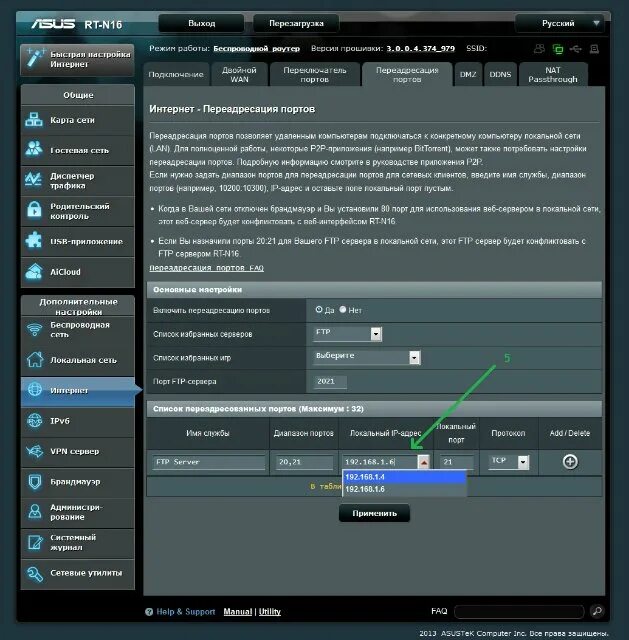Switch to the DMZ tab
This screenshot has height=640, width=629.
[x=468, y=74]
